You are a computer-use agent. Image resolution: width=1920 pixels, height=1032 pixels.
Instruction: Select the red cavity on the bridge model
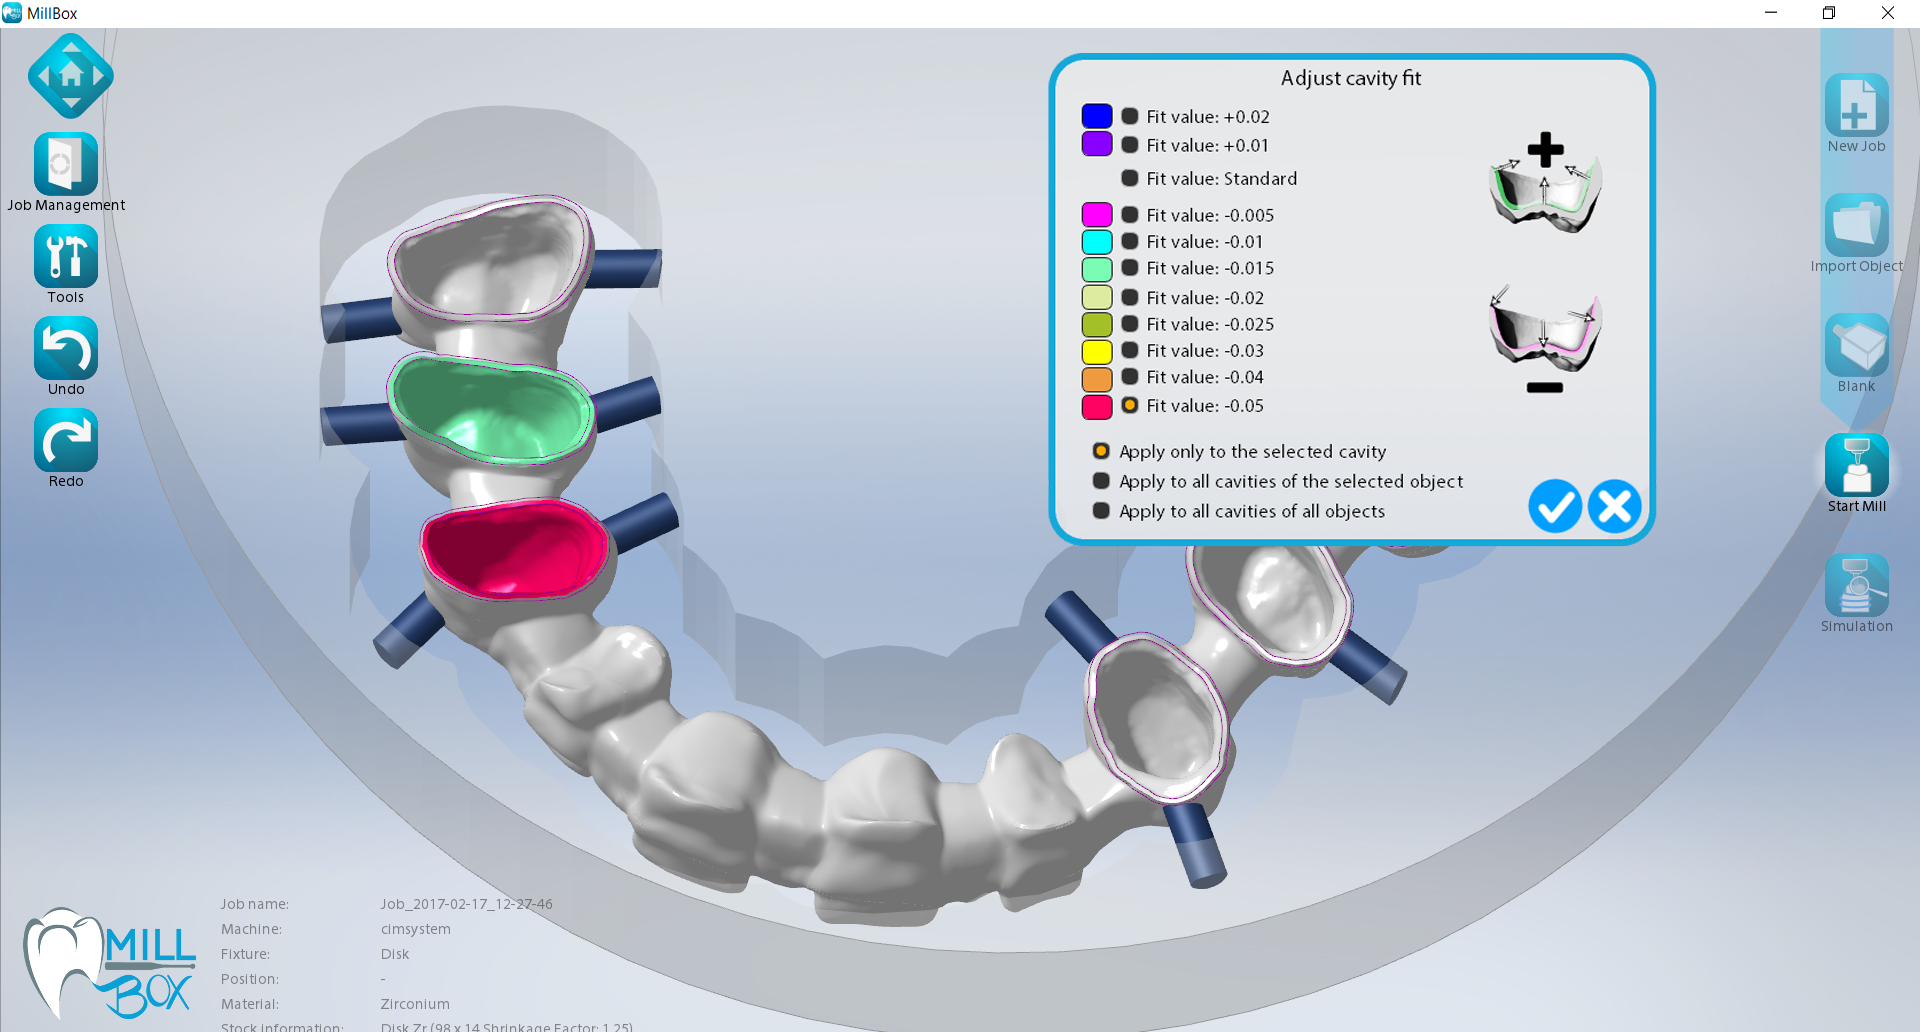click(x=513, y=550)
